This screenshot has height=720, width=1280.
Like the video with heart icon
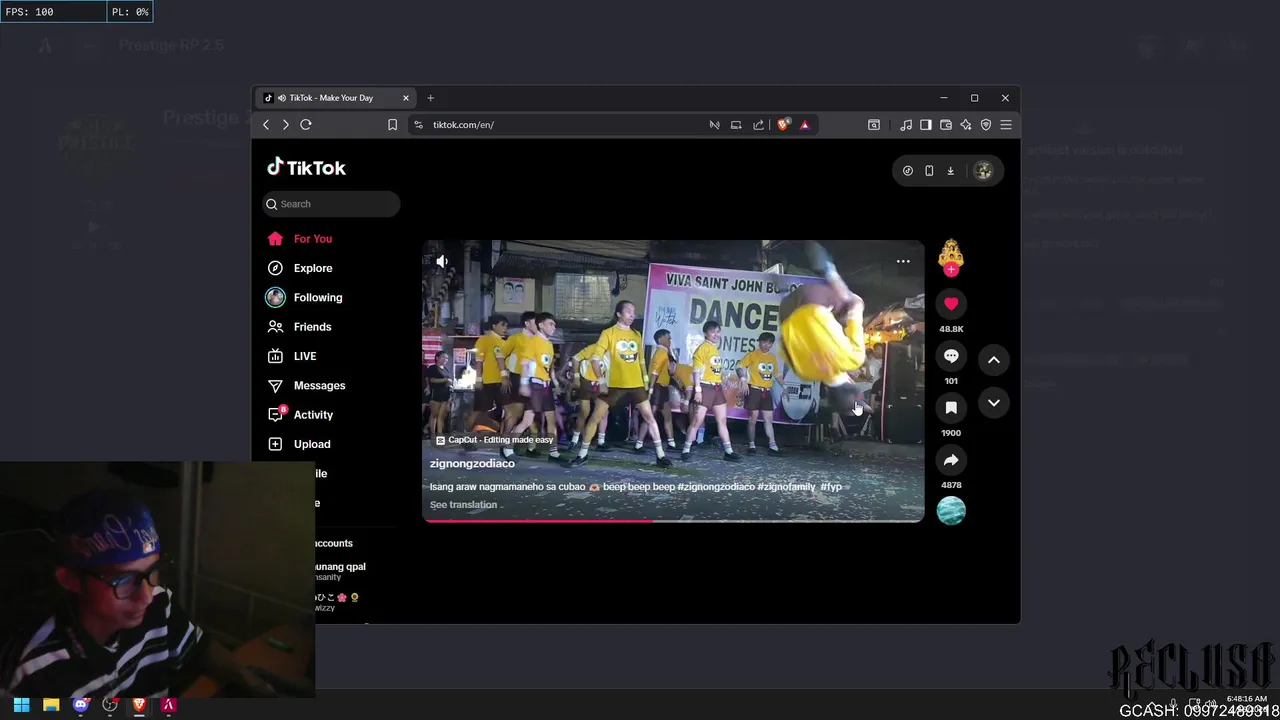(x=951, y=304)
